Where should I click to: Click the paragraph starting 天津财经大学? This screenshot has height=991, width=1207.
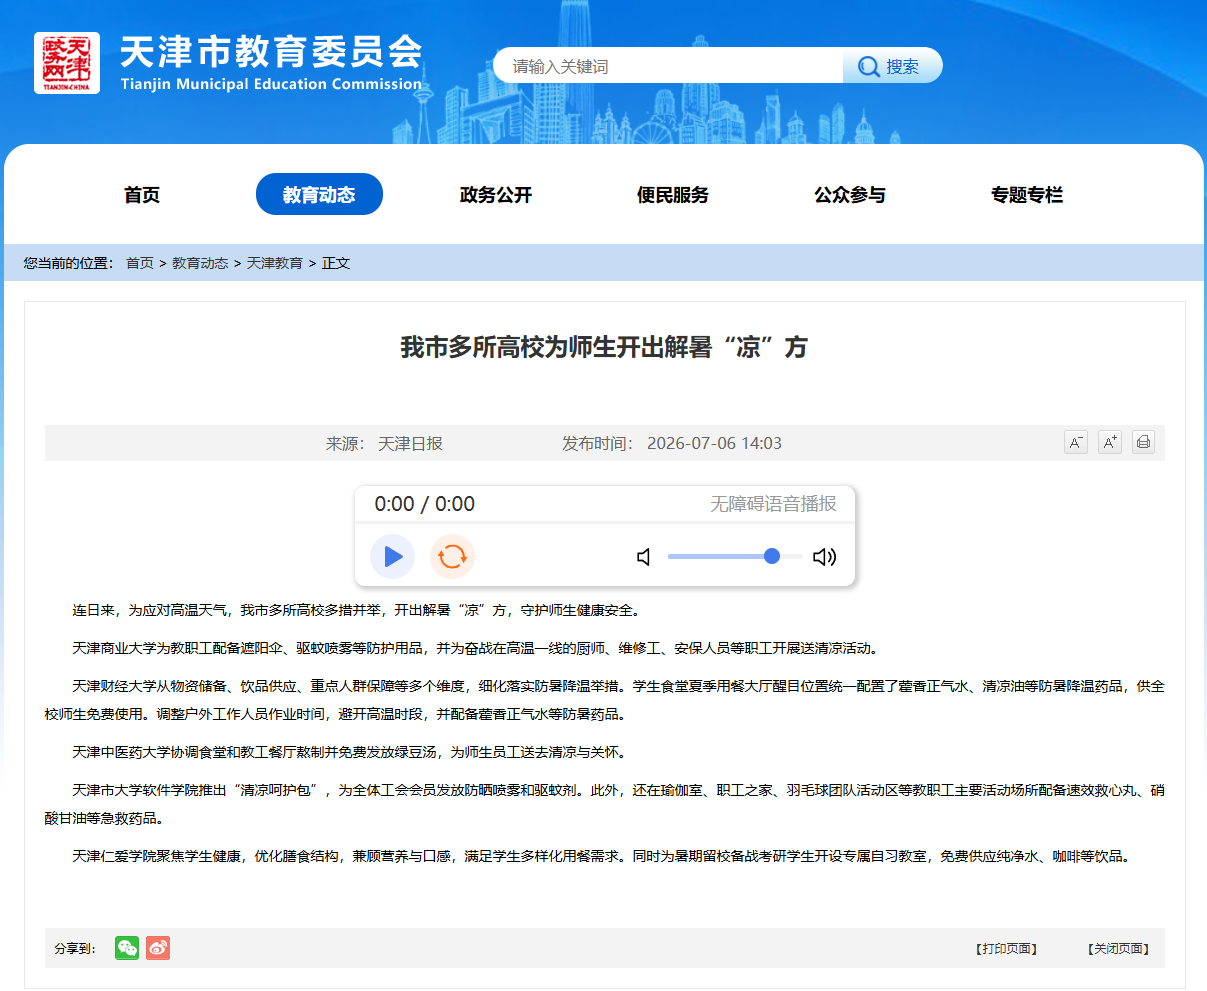tap(604, 700)
